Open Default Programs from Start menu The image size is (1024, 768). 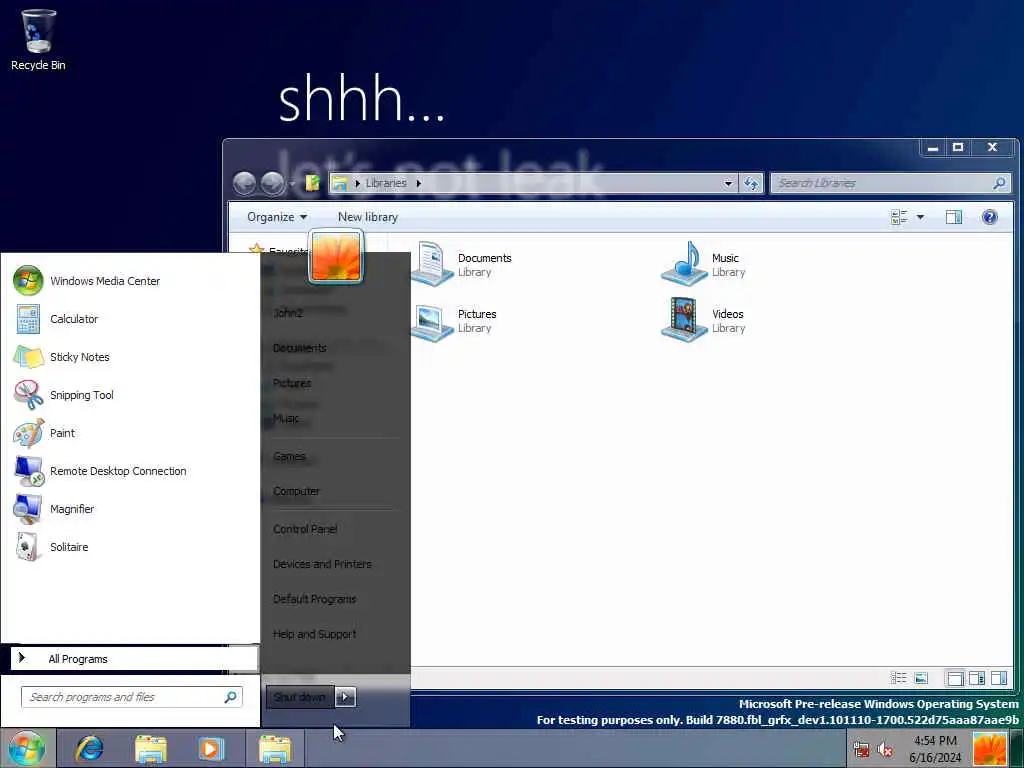pos(314,599)
